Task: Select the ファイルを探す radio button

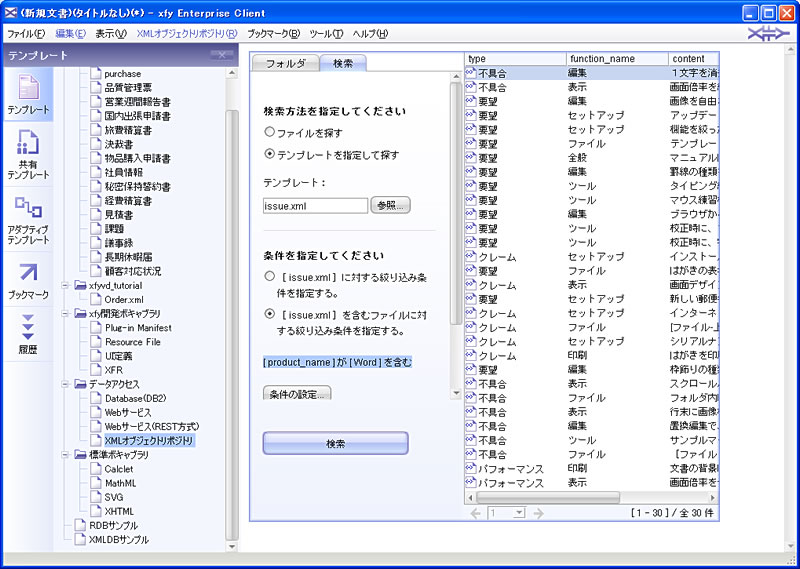Action: click(x=270, y=131)
